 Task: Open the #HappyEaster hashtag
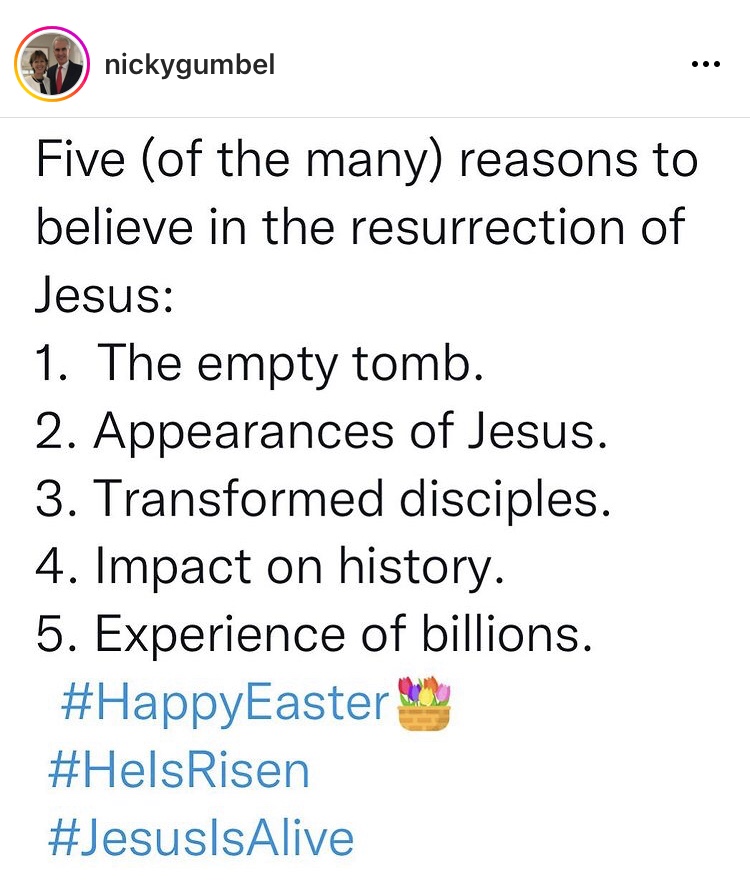(223, 703)
